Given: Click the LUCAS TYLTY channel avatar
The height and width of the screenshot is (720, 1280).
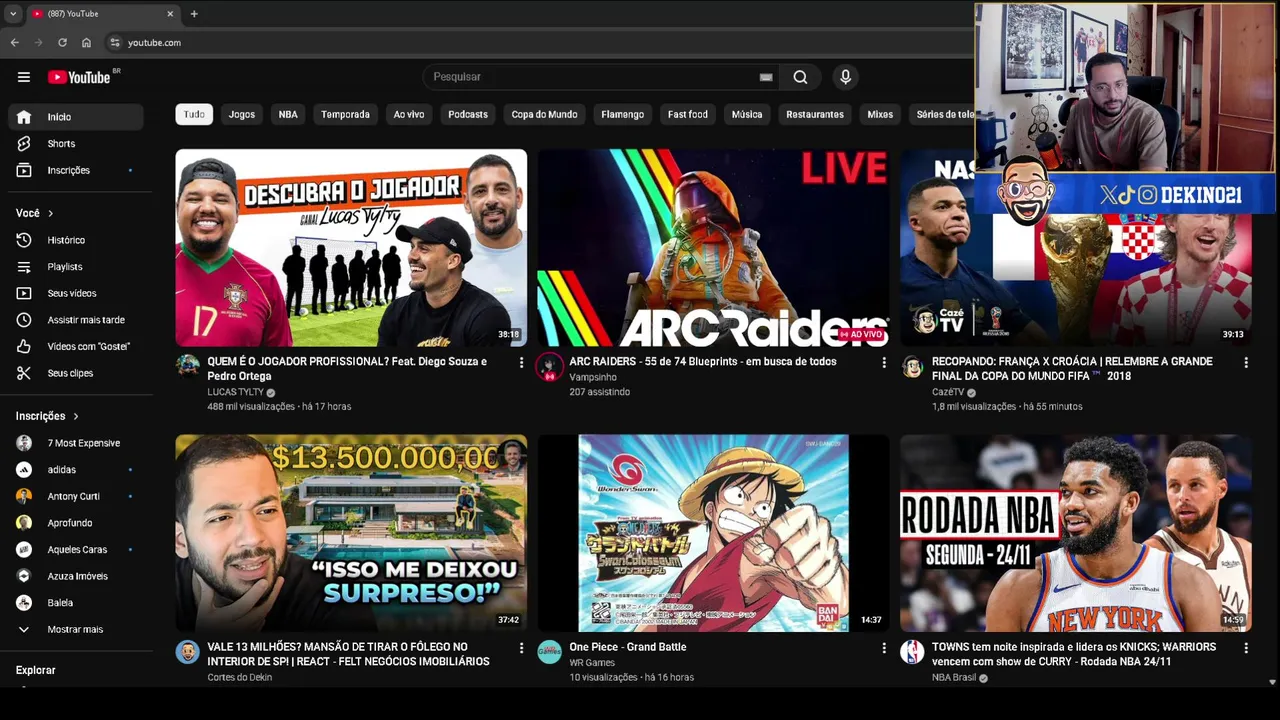Looking at the screenshot, I should pos(188,366).
